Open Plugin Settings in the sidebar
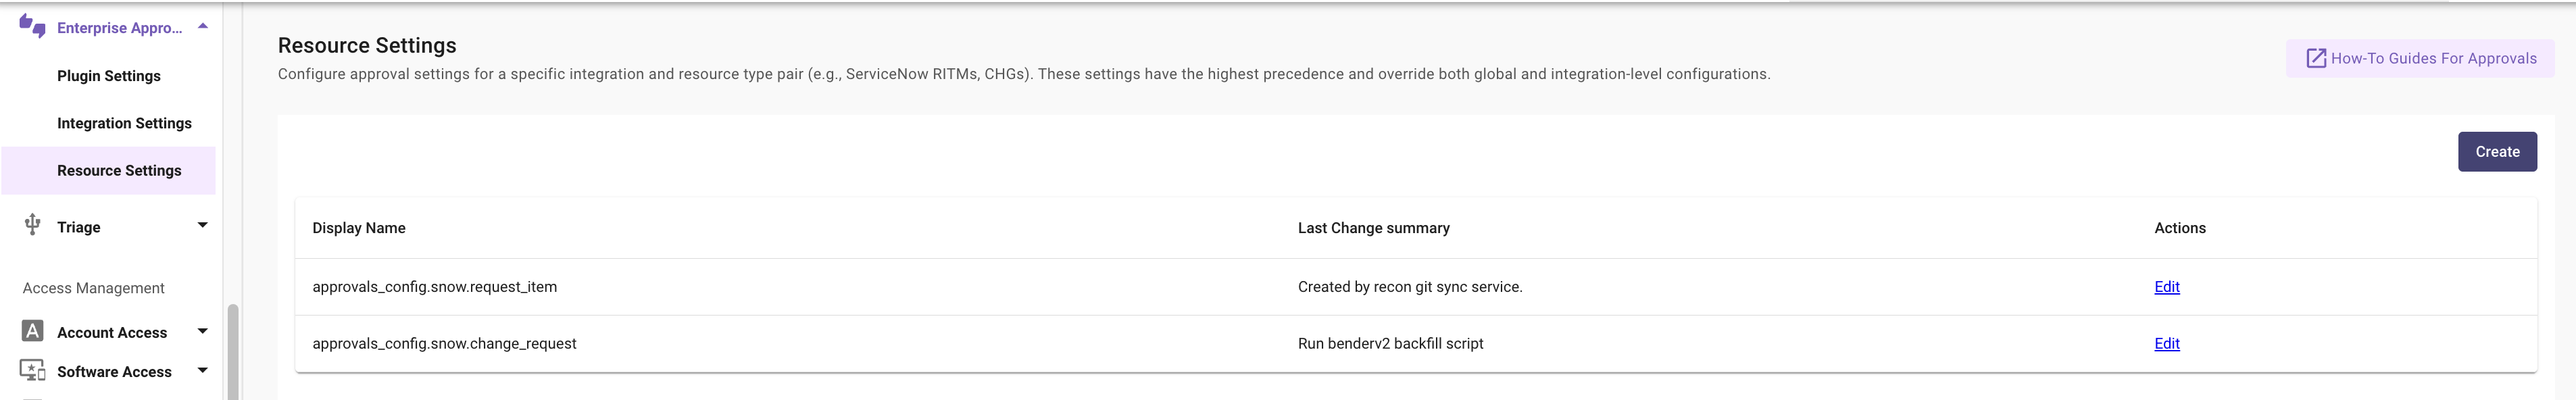Screen dimensions: 2576x400 pyautogui.click(x=109, y=76)
